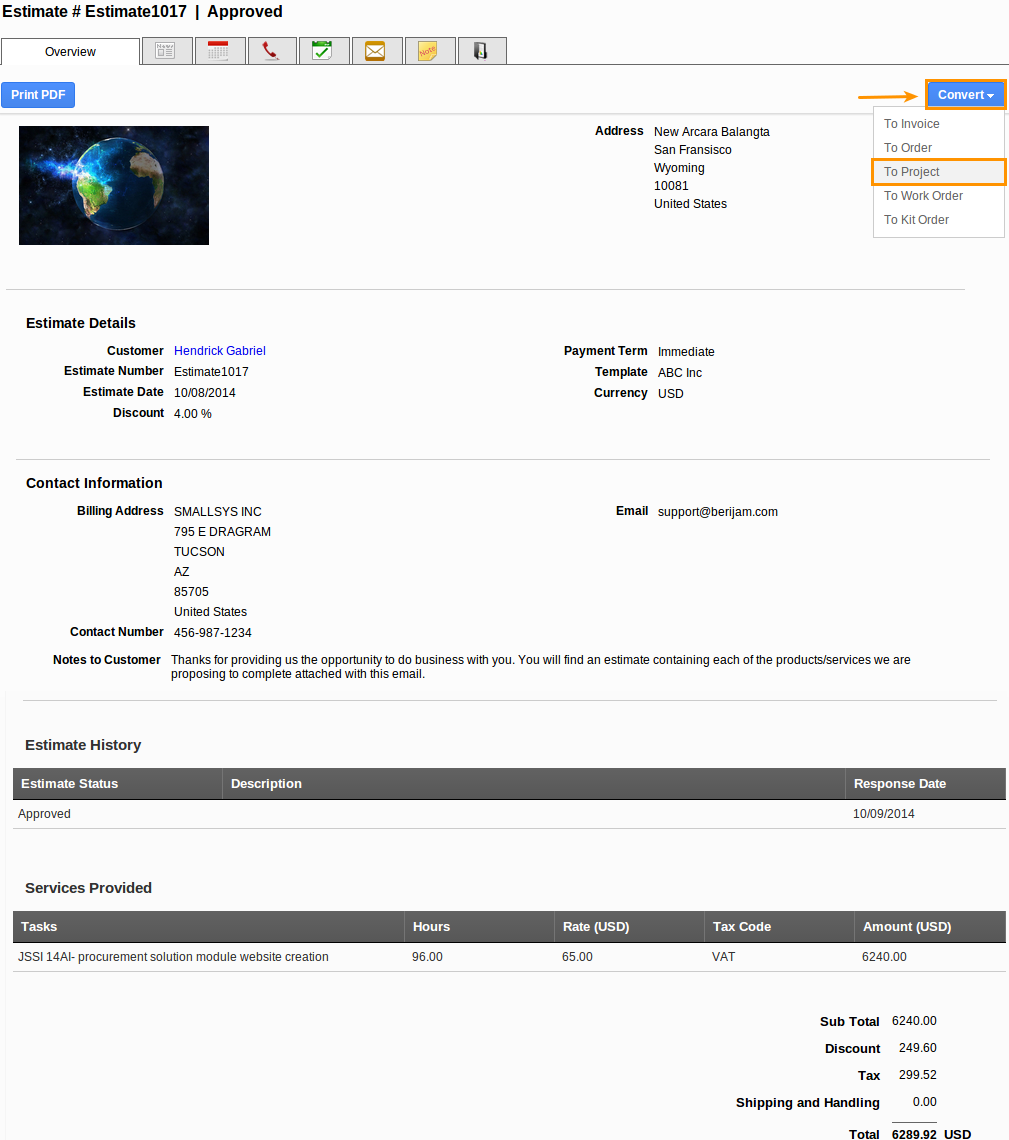1009x1140 pixels.
Task: Choose To Work Order from dropdown
Action: [920, 195]
